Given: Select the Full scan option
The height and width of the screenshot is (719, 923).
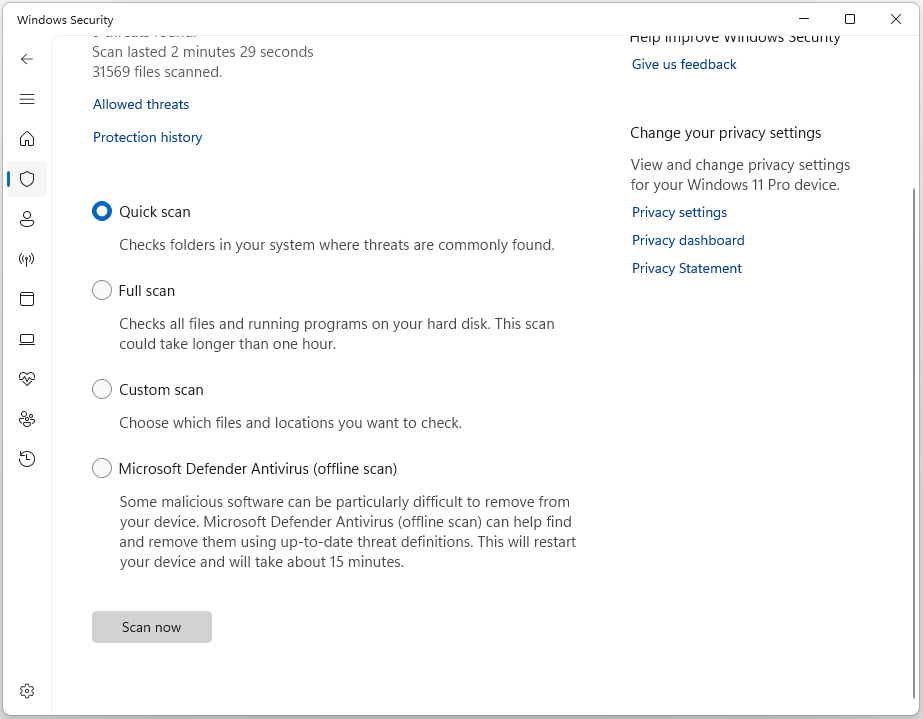Looking at the screenshot, I should pyautogui.click(x=101, y=290).
